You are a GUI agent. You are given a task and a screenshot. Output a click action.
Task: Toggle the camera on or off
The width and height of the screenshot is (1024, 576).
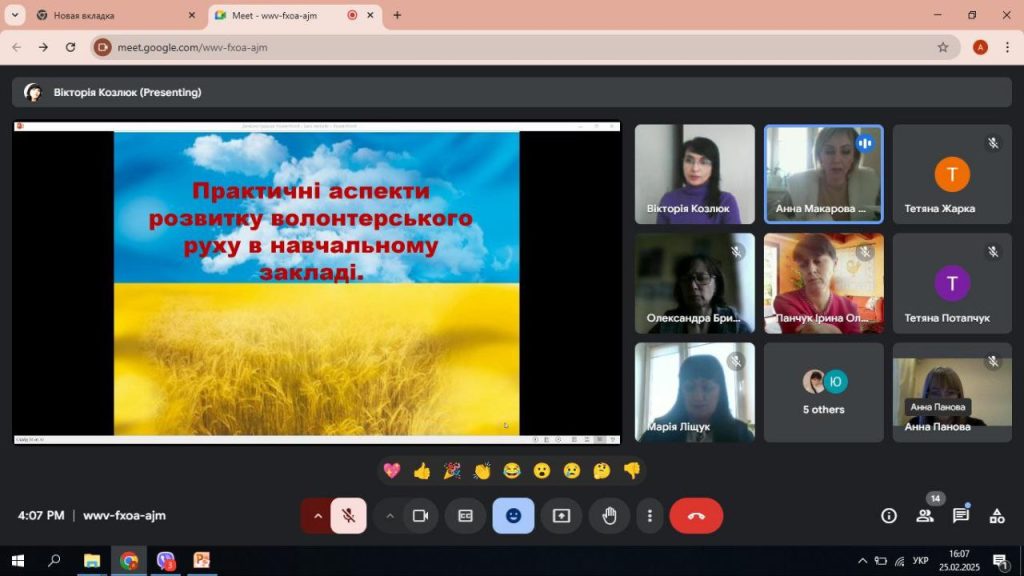coord(420,516)
